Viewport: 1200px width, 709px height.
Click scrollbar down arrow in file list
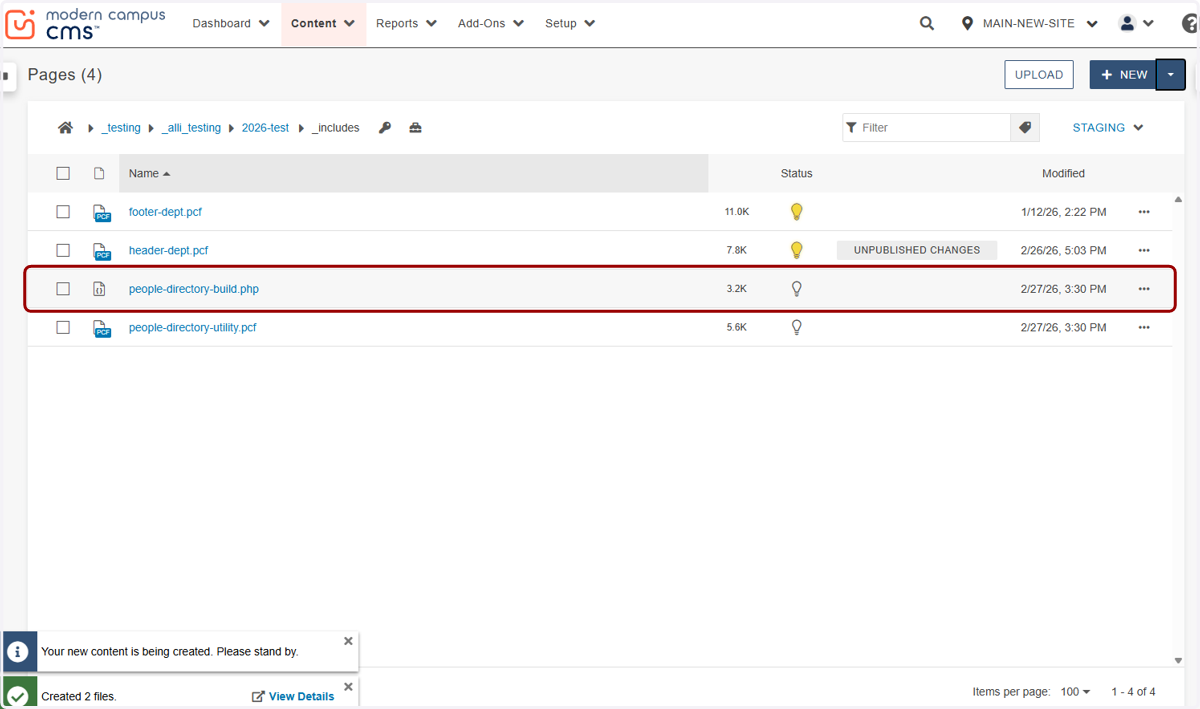[1178, 660]
